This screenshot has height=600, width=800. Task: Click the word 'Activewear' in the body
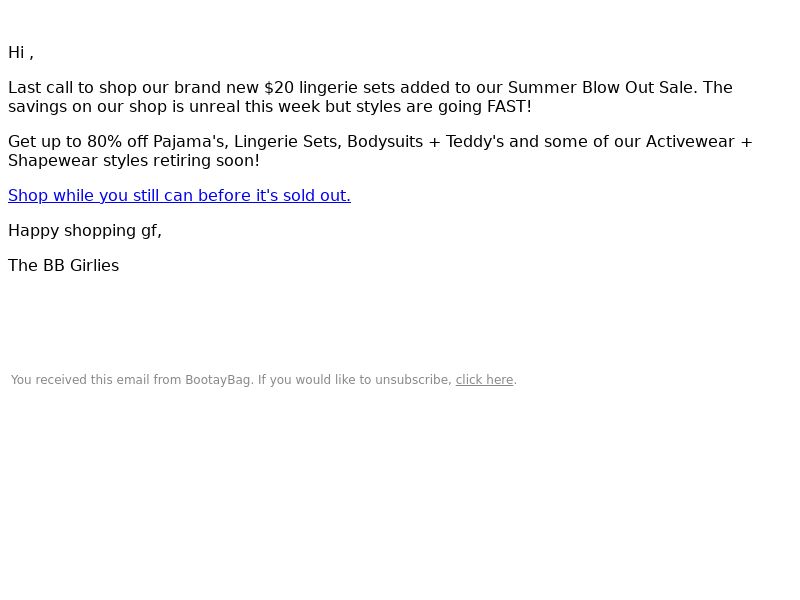(690, 141)
